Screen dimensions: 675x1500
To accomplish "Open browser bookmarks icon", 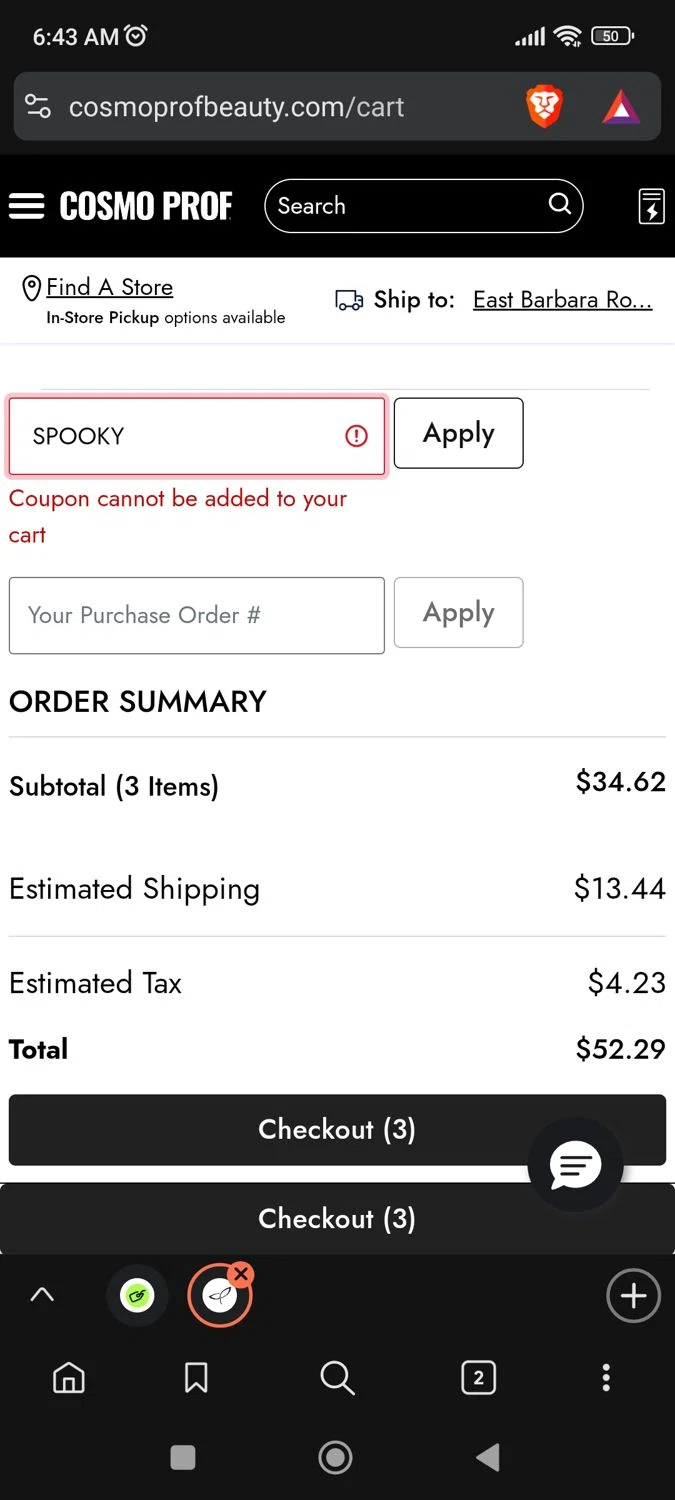I will point(196,1378).
